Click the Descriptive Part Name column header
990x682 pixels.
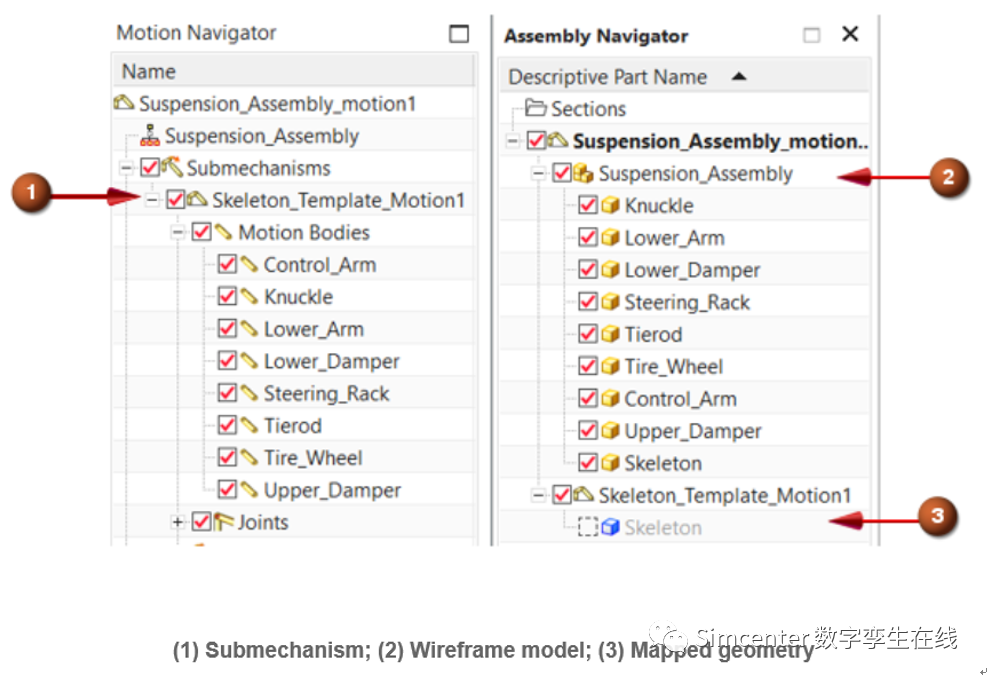(607, 77)
